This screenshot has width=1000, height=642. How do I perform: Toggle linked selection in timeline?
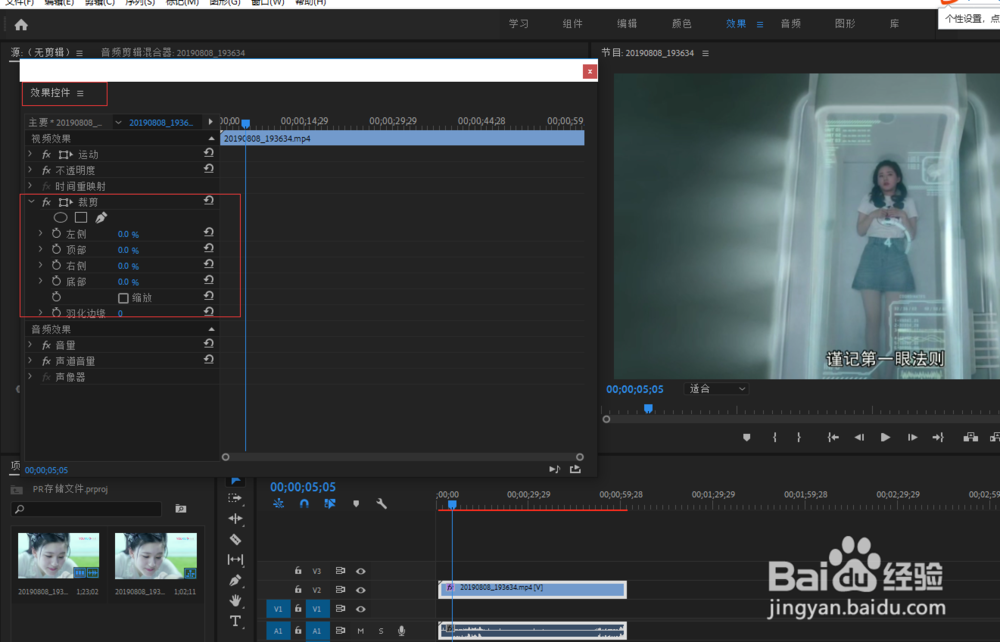(329, 504)
